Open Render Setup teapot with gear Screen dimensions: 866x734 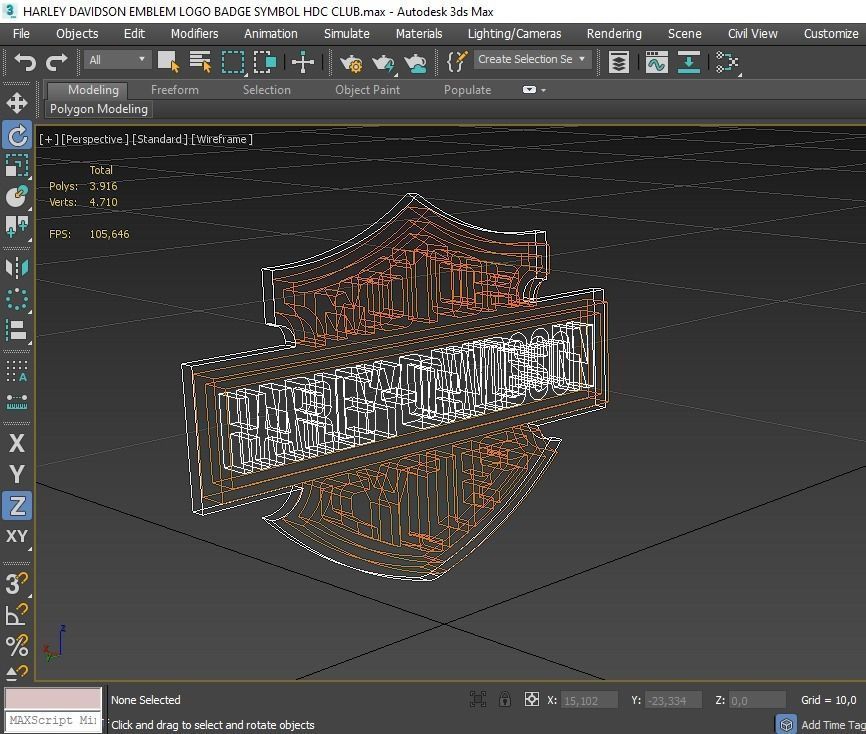(x=351, y=62)
